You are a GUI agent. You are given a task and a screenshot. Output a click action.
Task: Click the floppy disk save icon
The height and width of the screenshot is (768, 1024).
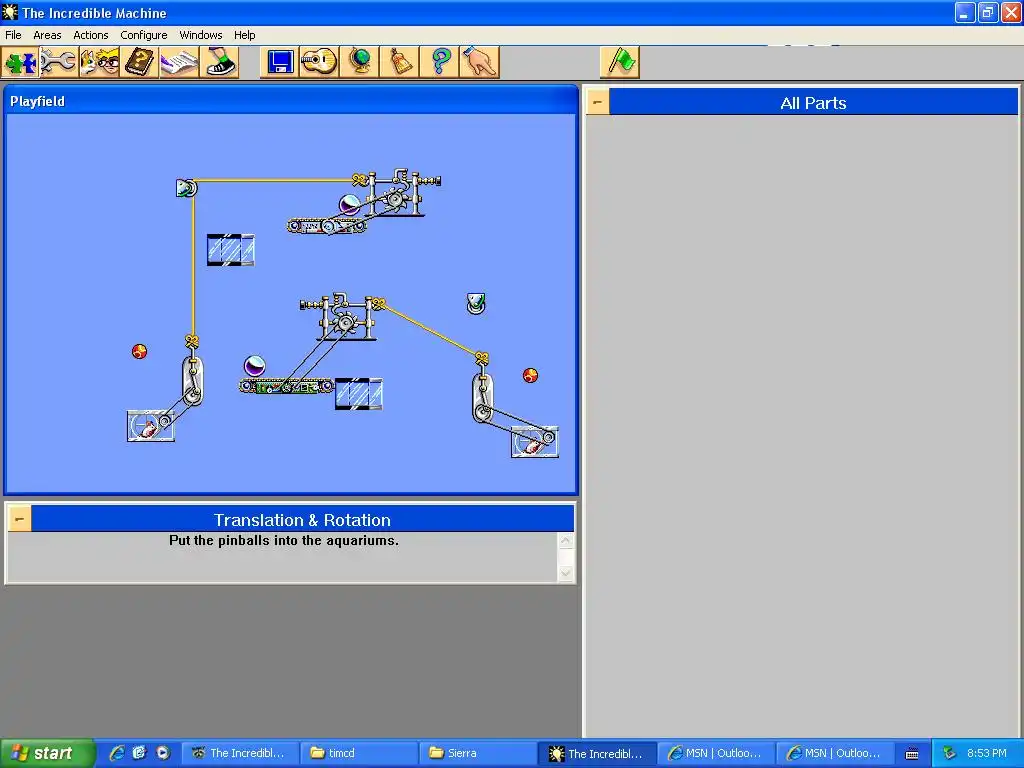click(280, 63)
